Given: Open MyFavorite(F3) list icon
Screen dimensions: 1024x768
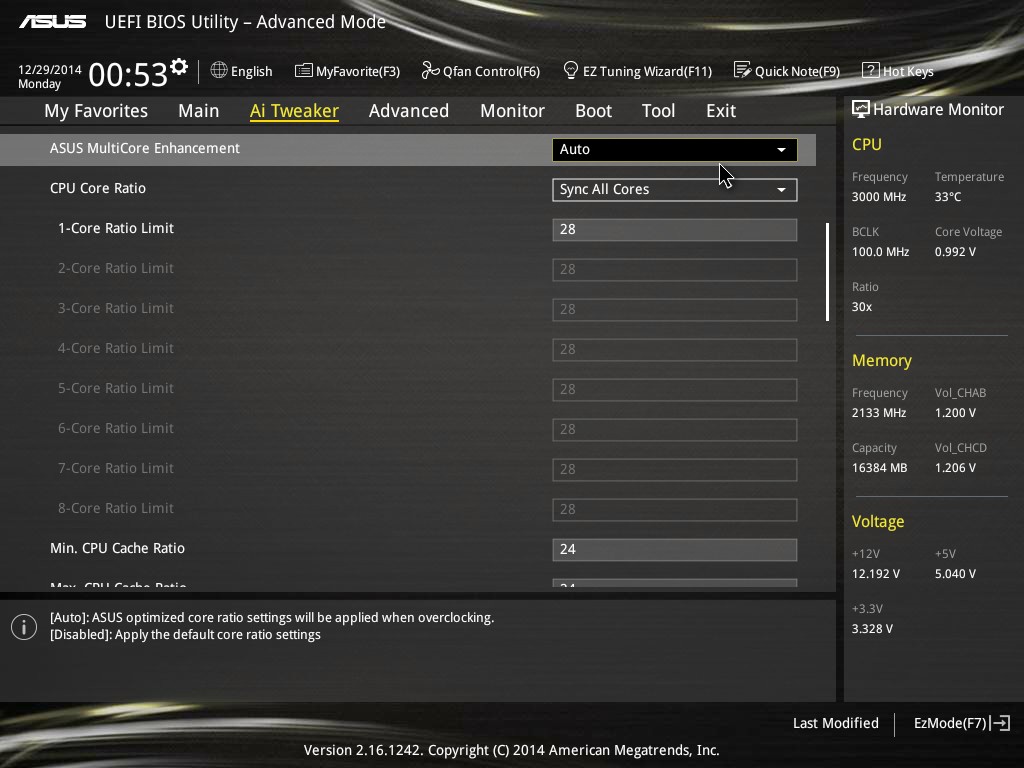Looking at the screenshot, I should click(x=304, y=71).
